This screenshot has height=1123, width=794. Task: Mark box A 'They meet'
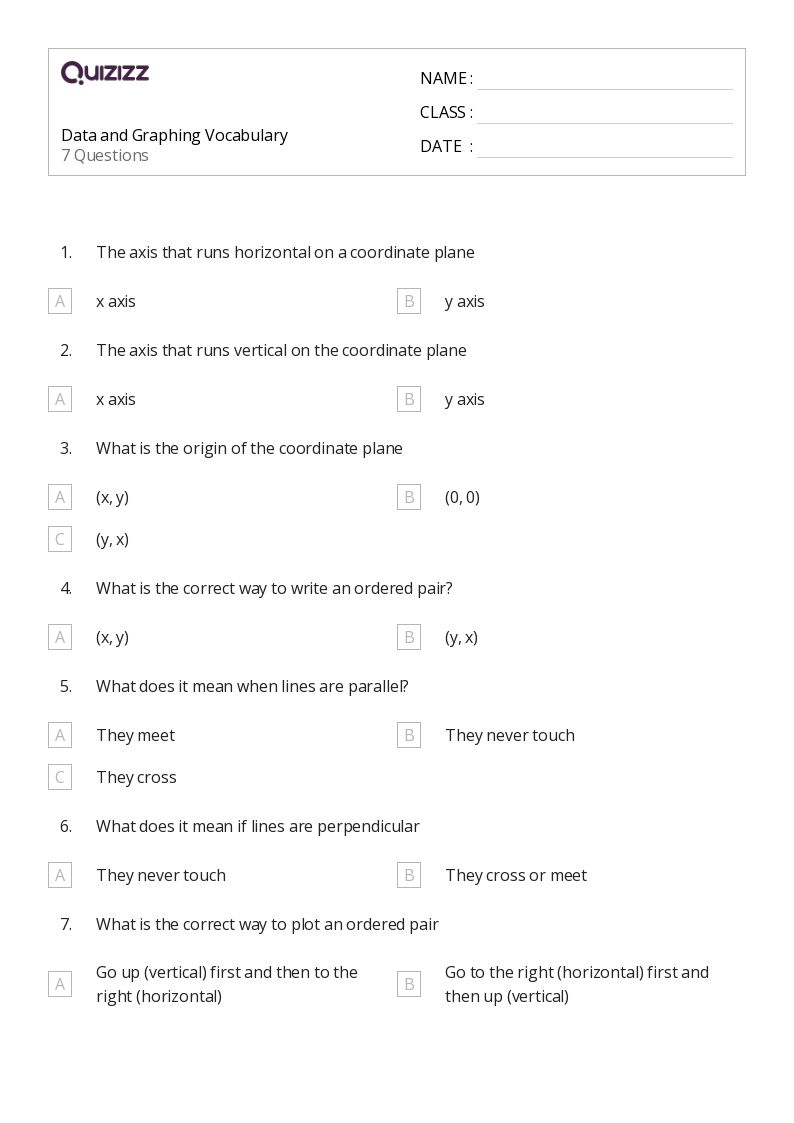[x=60, y=735]
